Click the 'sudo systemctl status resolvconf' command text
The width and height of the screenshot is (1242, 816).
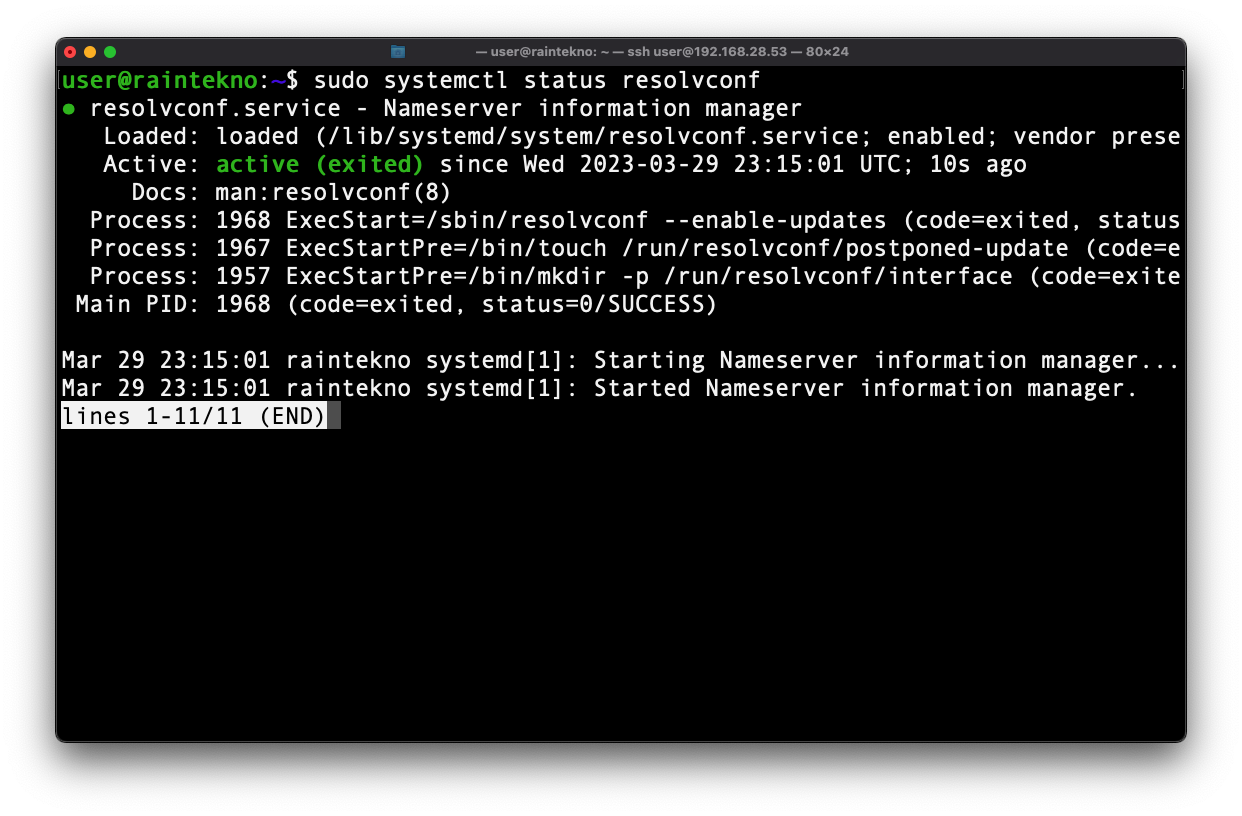tap(537, 80)
